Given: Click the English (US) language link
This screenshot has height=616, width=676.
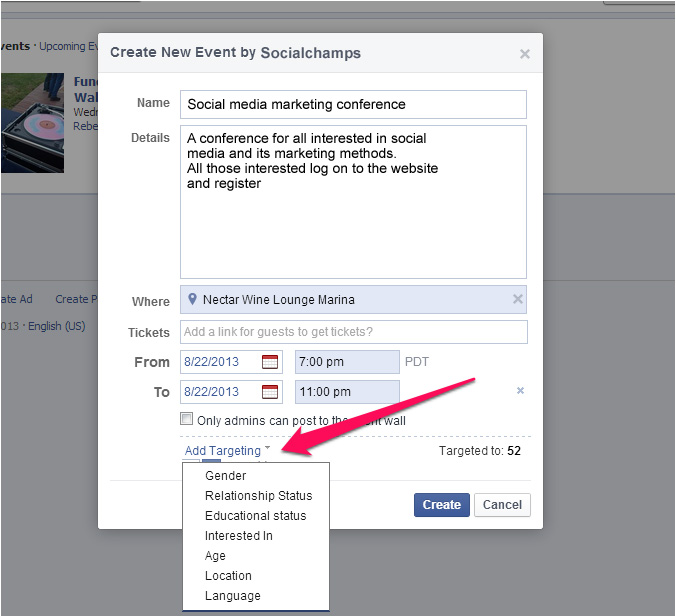Looking at the screenshot, I should (x=56, y=326).
